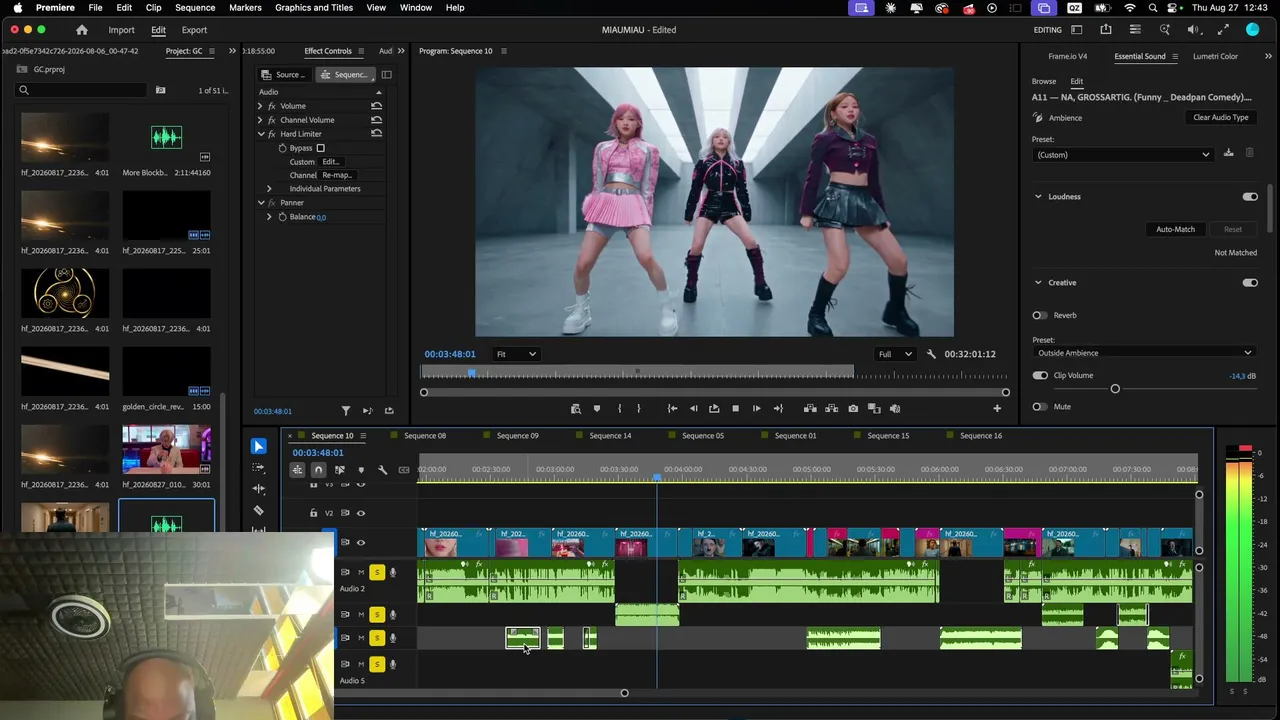Click the Home icon in the header
Image resolution: width=1280 pixels, height=720 pixels.
[x=82, y=30]
